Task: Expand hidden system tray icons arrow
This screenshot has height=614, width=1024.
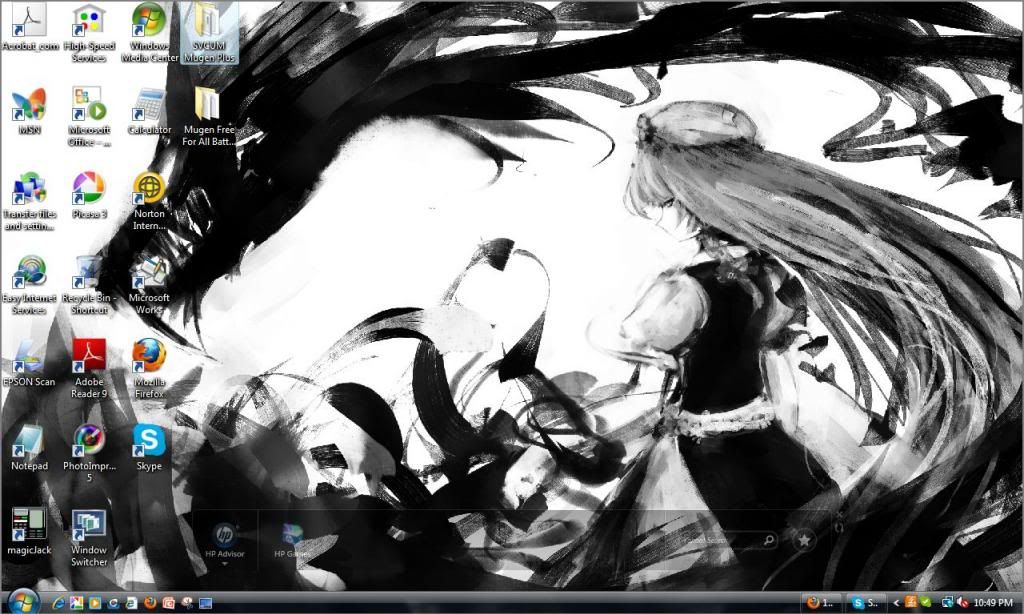Action: (x=897, y=603)
